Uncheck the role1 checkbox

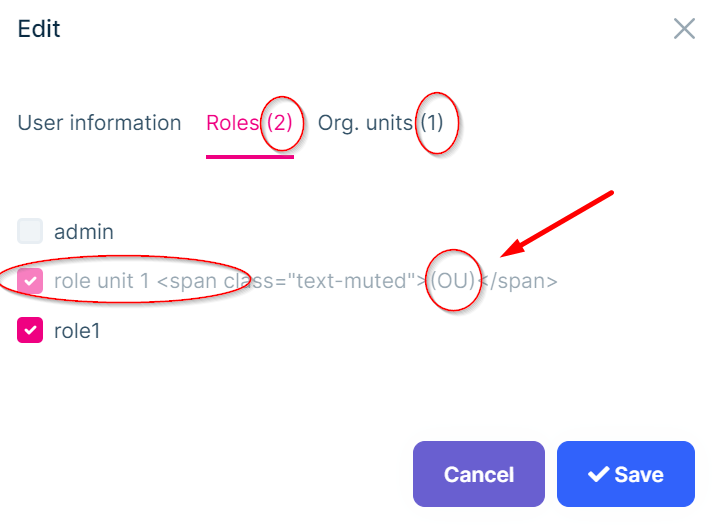coord(30,330)
